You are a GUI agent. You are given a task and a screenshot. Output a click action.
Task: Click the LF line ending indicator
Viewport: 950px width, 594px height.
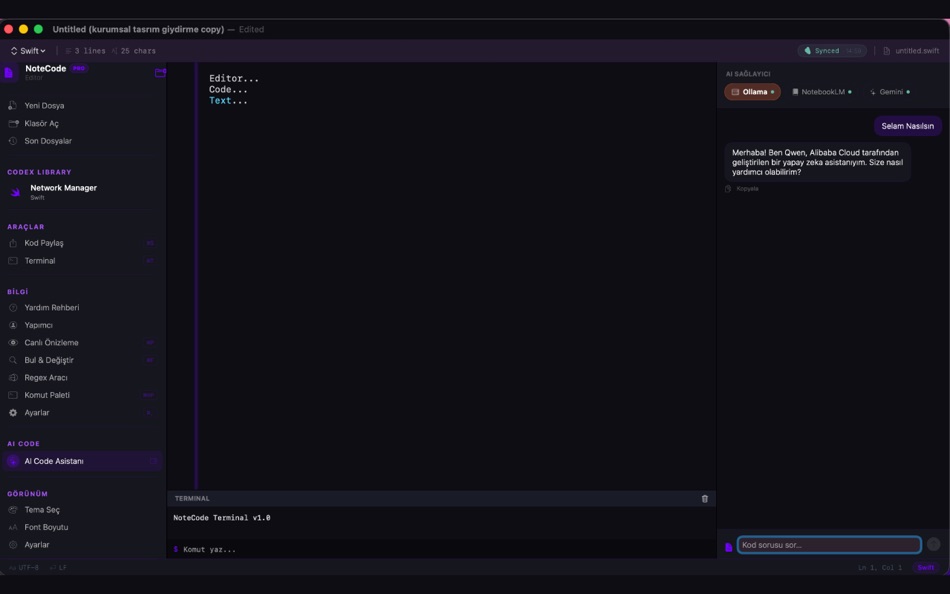[x=58, y=568]
